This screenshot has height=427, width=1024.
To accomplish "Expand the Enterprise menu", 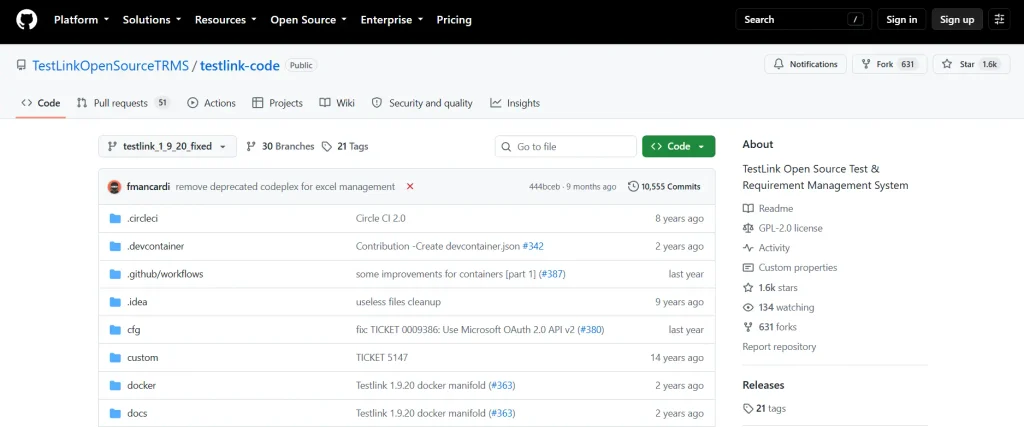I will pos(392,20).
